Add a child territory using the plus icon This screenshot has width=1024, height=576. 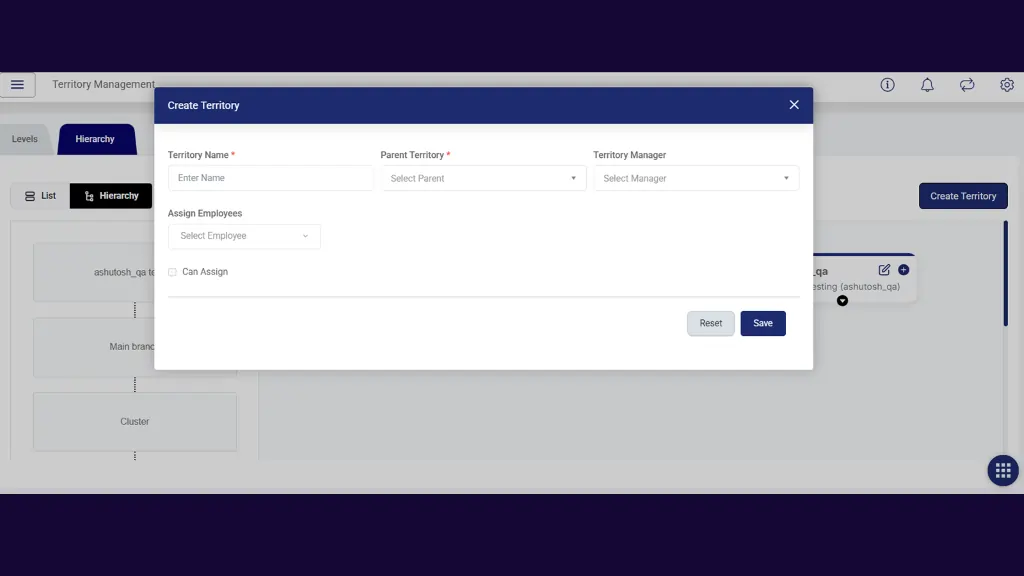(x=903, y=269)
